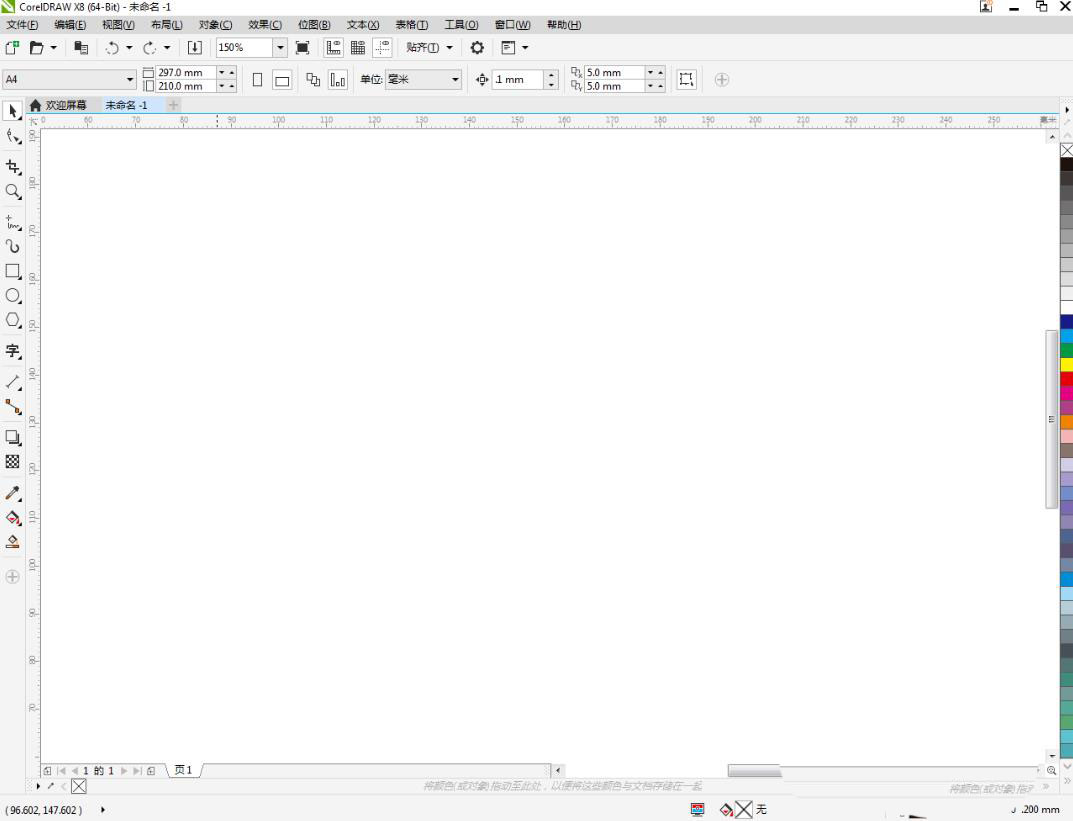Select the Color Eyedropper tool
The image size is (1073, 821).
click(13, 493)
